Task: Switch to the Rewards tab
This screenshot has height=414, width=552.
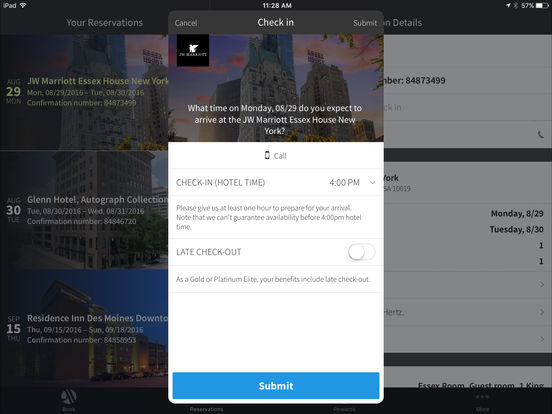Action: click(x=344, y=409)
